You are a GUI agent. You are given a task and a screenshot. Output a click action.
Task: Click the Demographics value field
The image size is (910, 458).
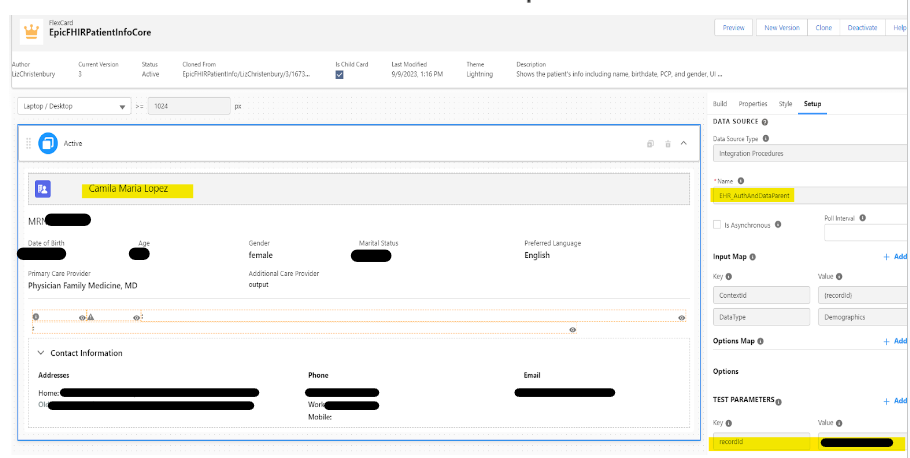click(x=864, y=317)
